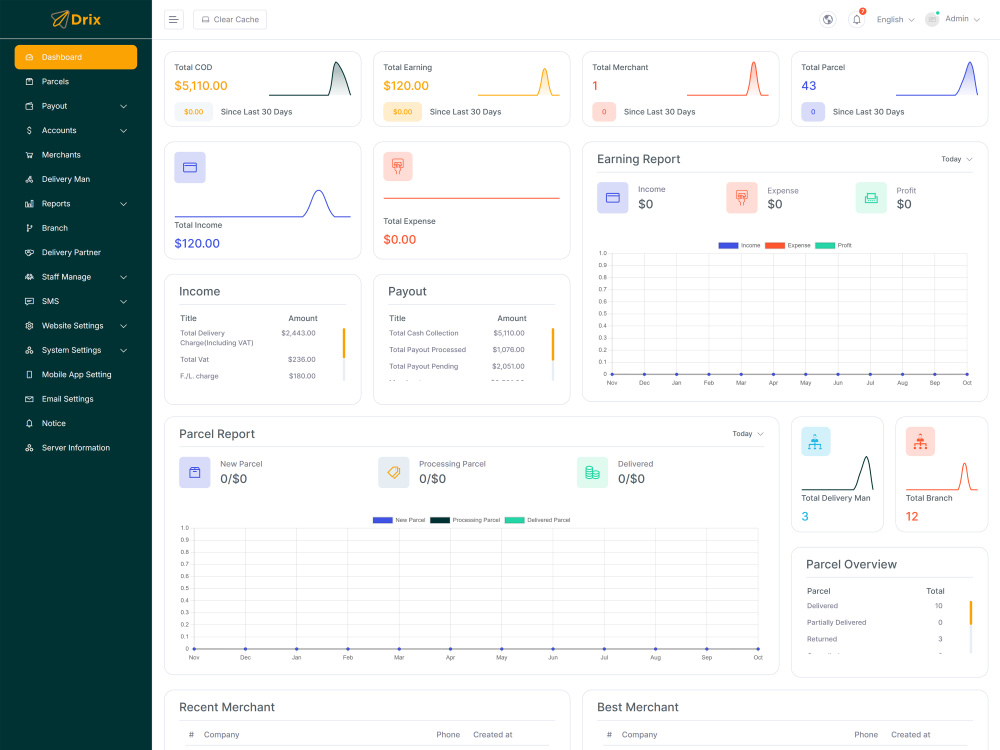
Task: Click the Drix logo
Action: [x=76, y=19]
